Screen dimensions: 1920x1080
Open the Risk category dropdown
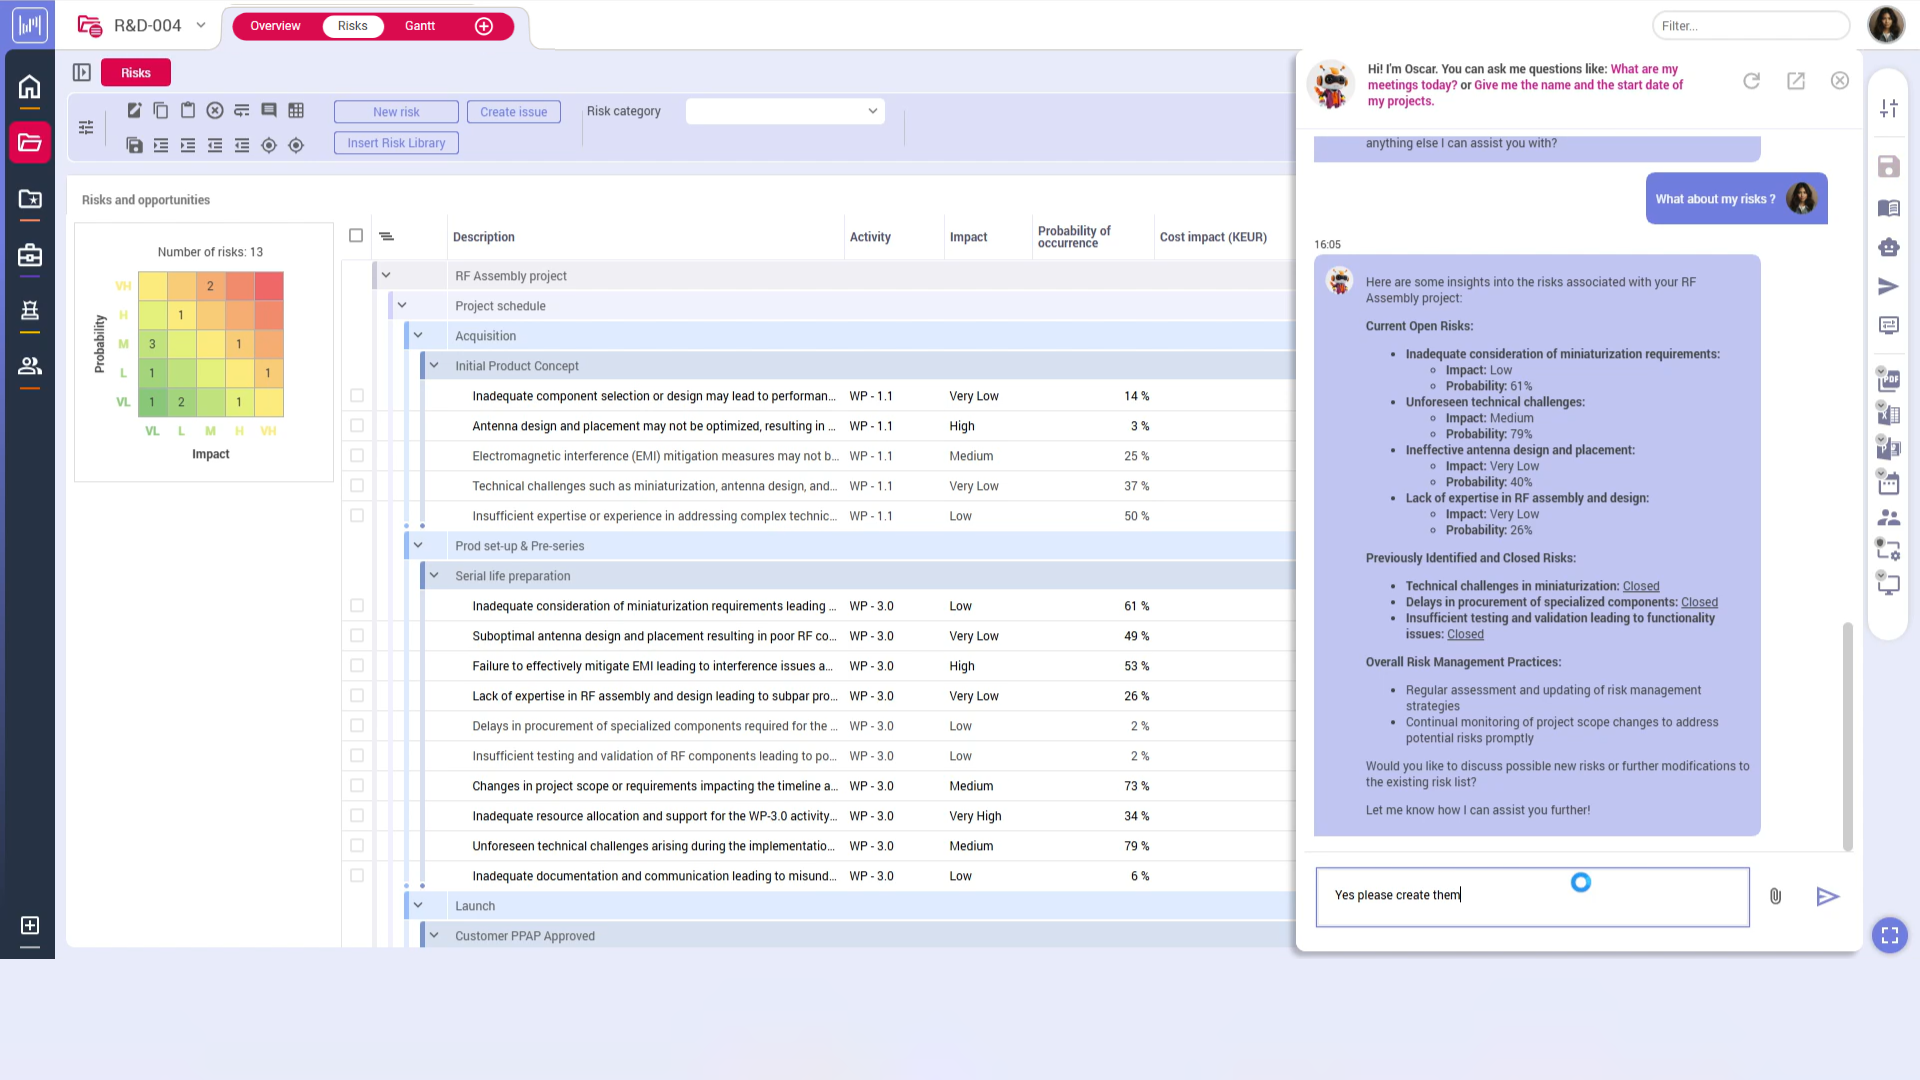(x=785, y=111)
